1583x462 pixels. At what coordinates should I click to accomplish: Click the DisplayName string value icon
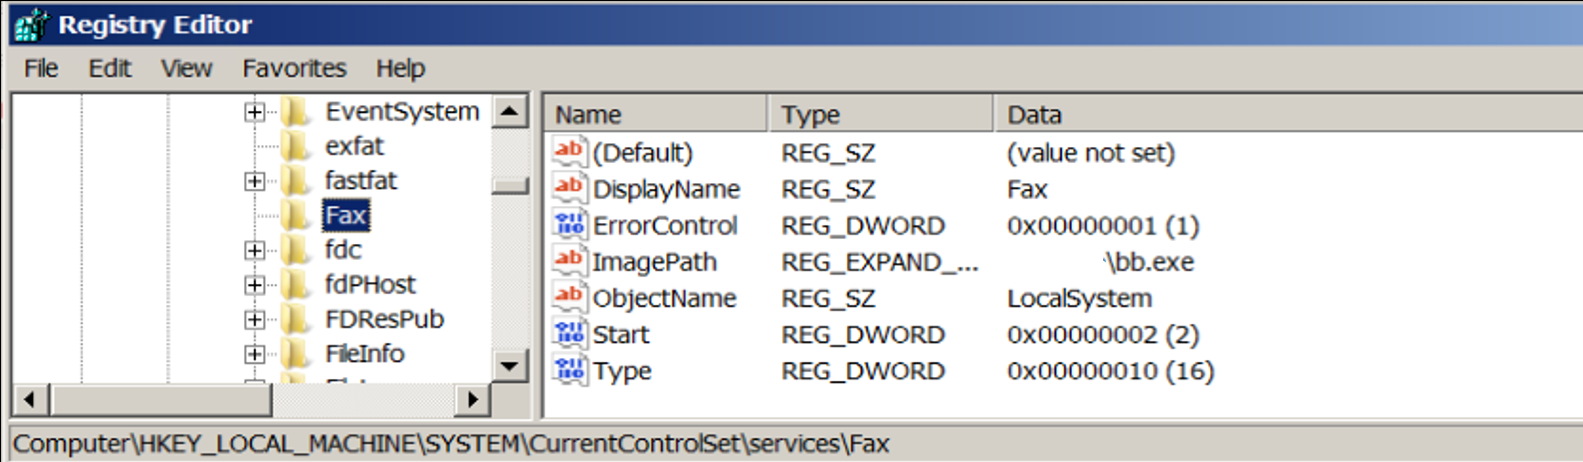[569, 188]
